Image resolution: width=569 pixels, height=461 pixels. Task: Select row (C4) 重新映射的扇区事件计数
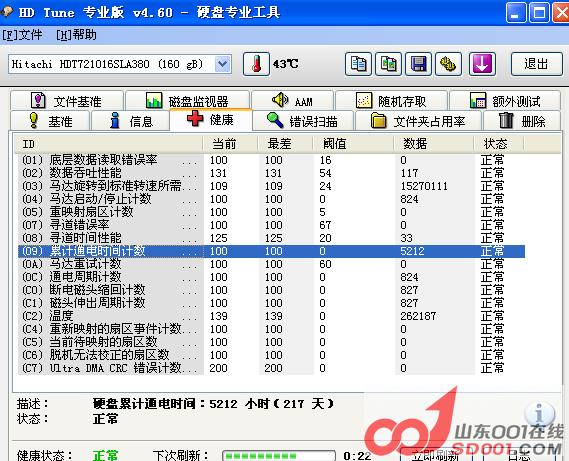[271, 329]
